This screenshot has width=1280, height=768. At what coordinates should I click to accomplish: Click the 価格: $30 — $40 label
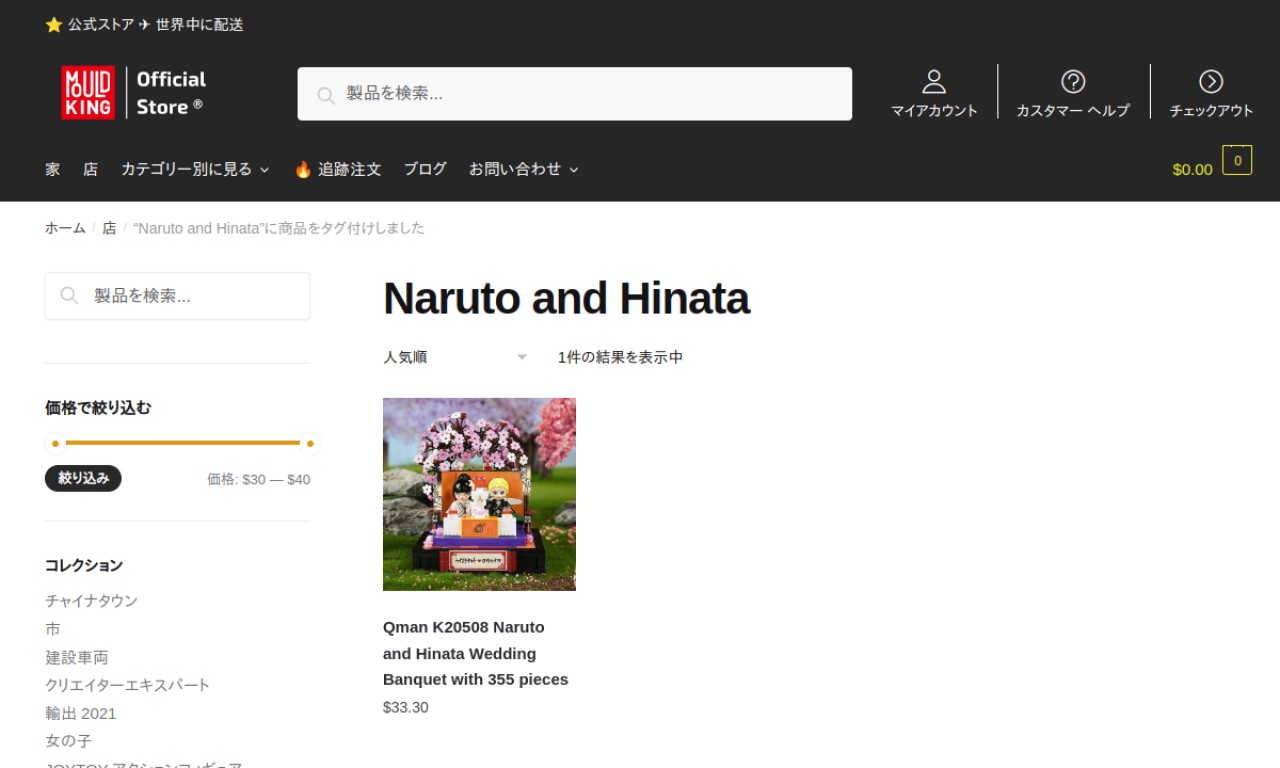(258, 479)
